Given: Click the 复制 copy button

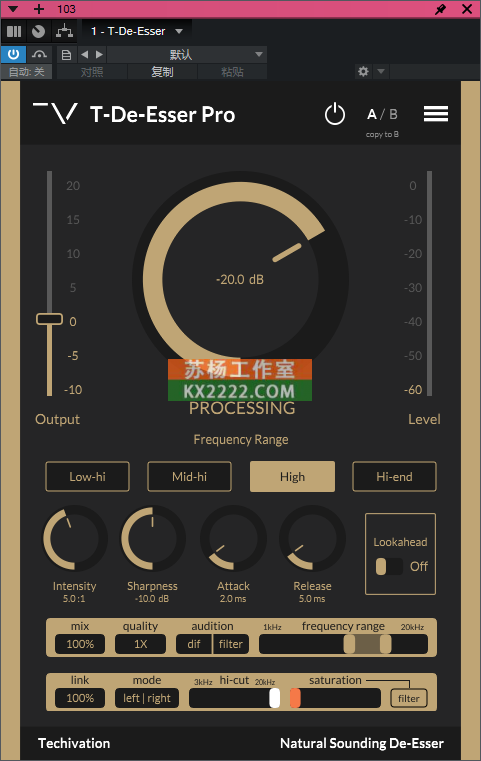Looking at the screenshot, I should click(162, 72).
